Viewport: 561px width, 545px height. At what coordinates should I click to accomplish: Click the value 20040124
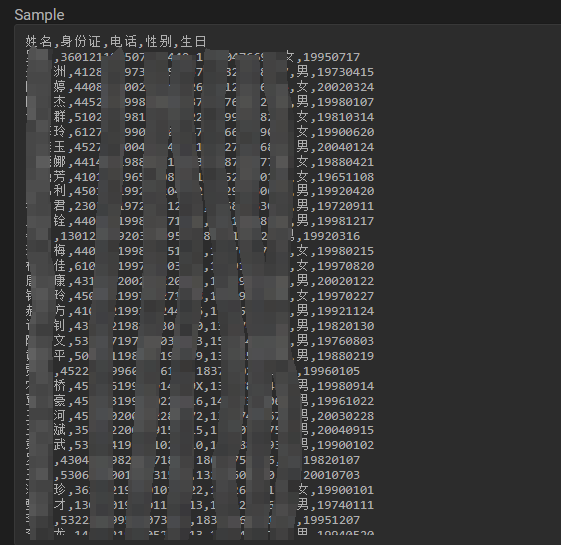click(346, 147)
